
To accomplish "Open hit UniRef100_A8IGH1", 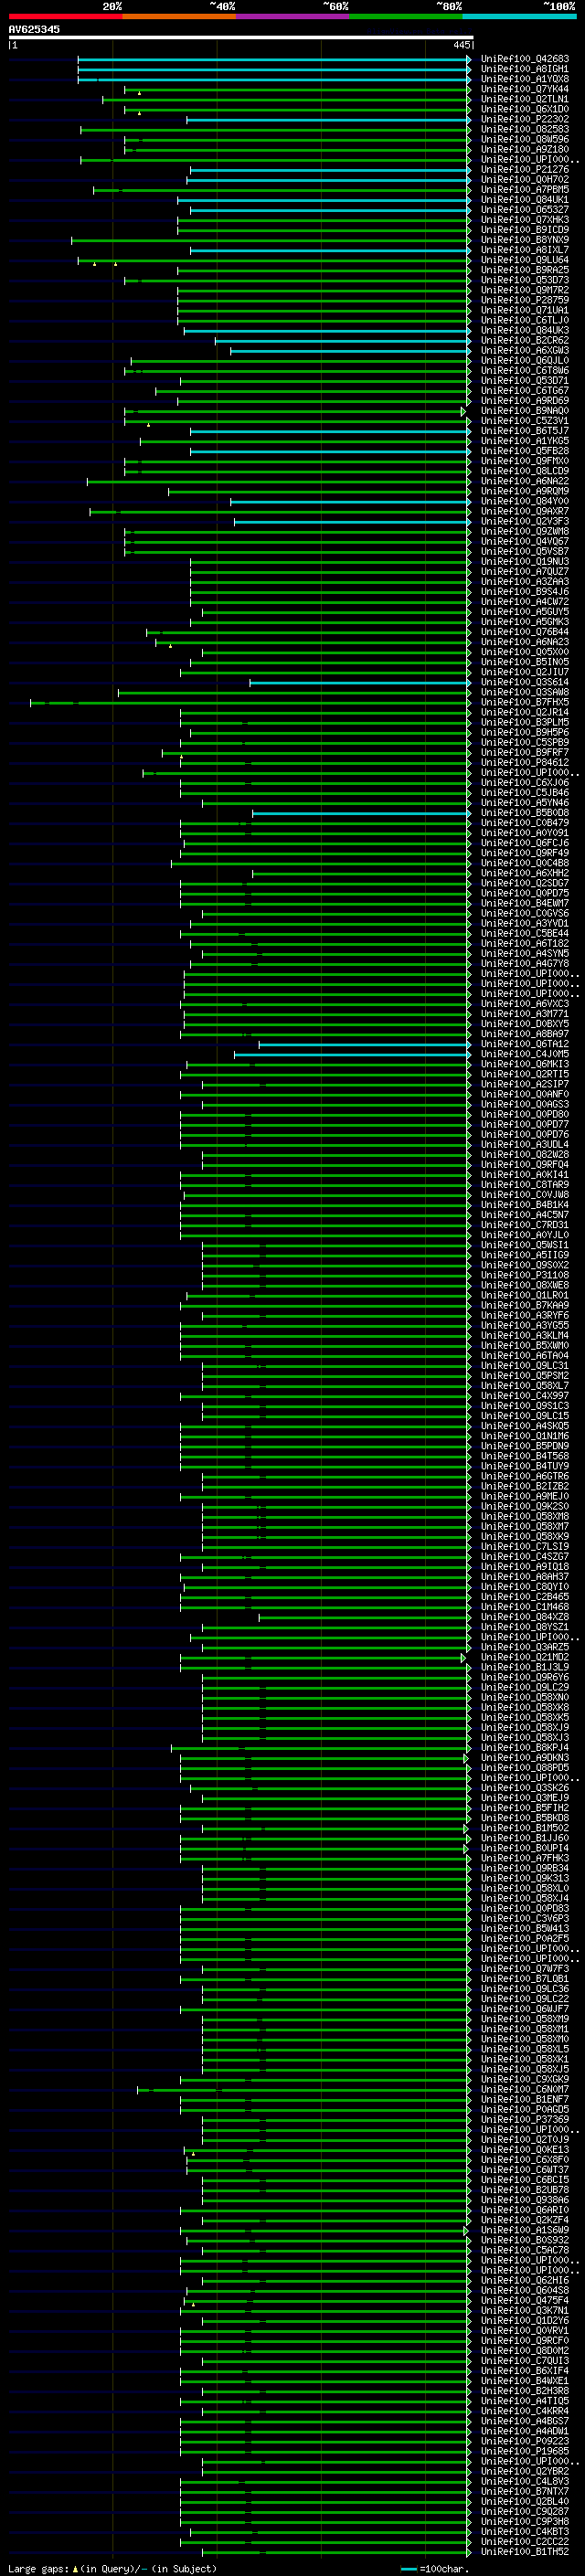I will [x=524, y=69].
